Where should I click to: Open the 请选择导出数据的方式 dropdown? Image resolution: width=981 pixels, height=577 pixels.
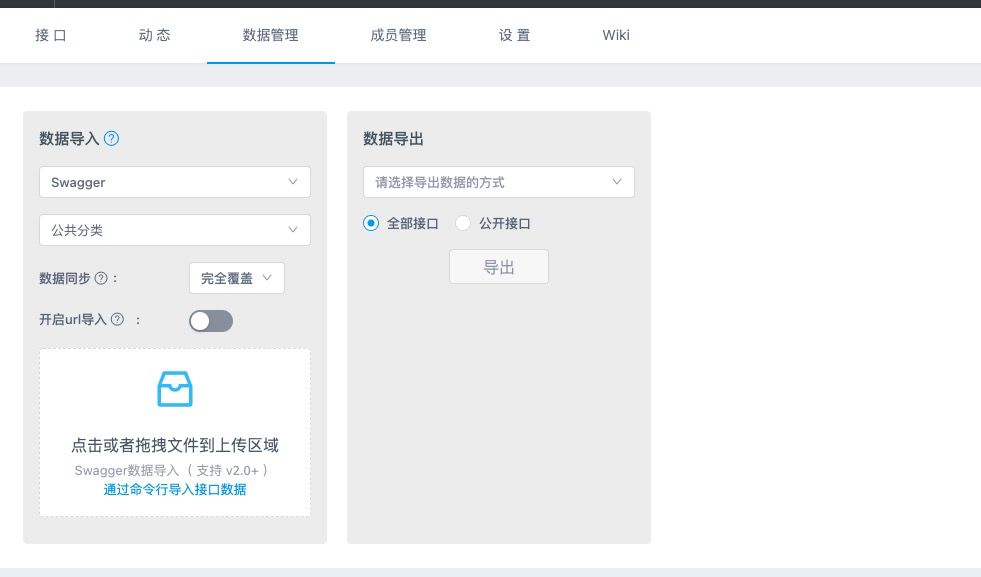point(499,182)
